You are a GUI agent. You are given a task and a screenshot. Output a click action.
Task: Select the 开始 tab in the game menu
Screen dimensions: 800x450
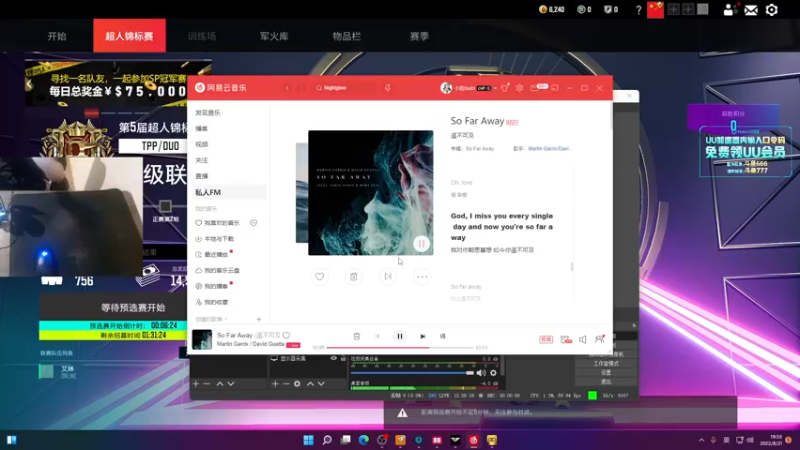pyautogui.click(x=57, y=36)
